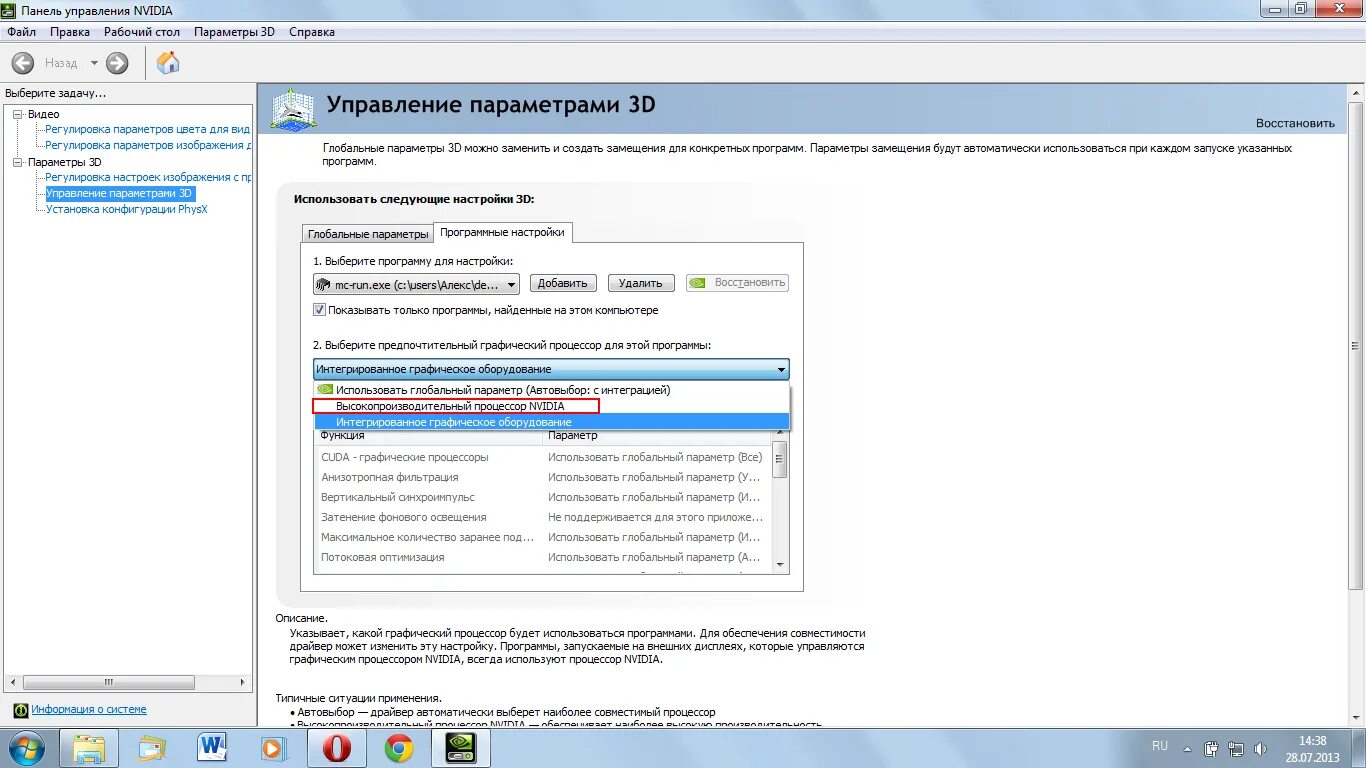Click NVIDIA Control Panel taskbar icon

[460, 748]
